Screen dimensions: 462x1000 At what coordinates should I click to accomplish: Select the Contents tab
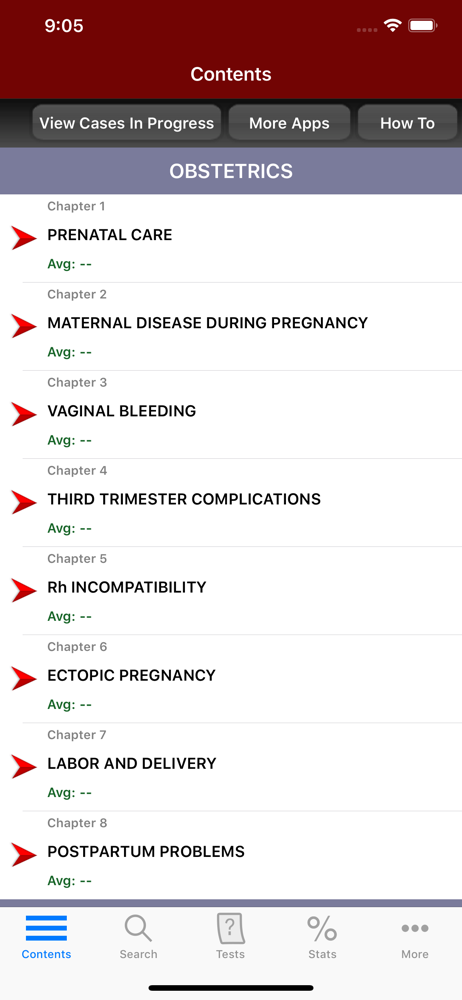click(x=46, y=936)
